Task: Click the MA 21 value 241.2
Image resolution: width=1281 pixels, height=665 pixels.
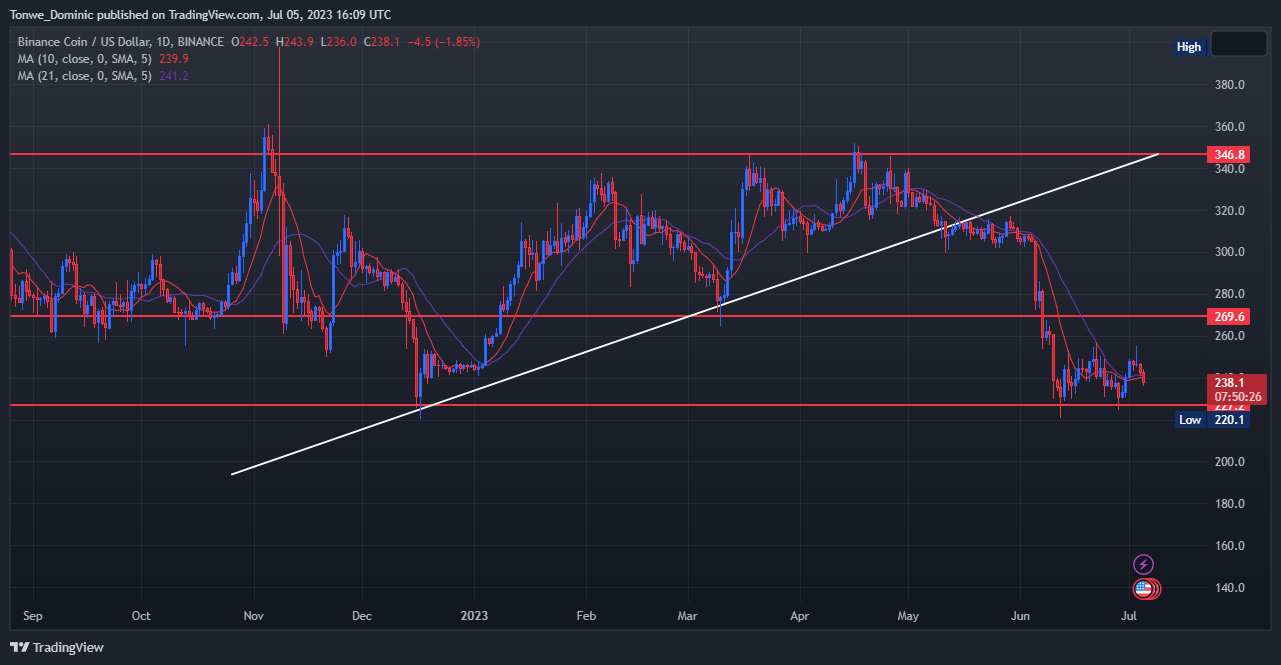Action: 174,76
